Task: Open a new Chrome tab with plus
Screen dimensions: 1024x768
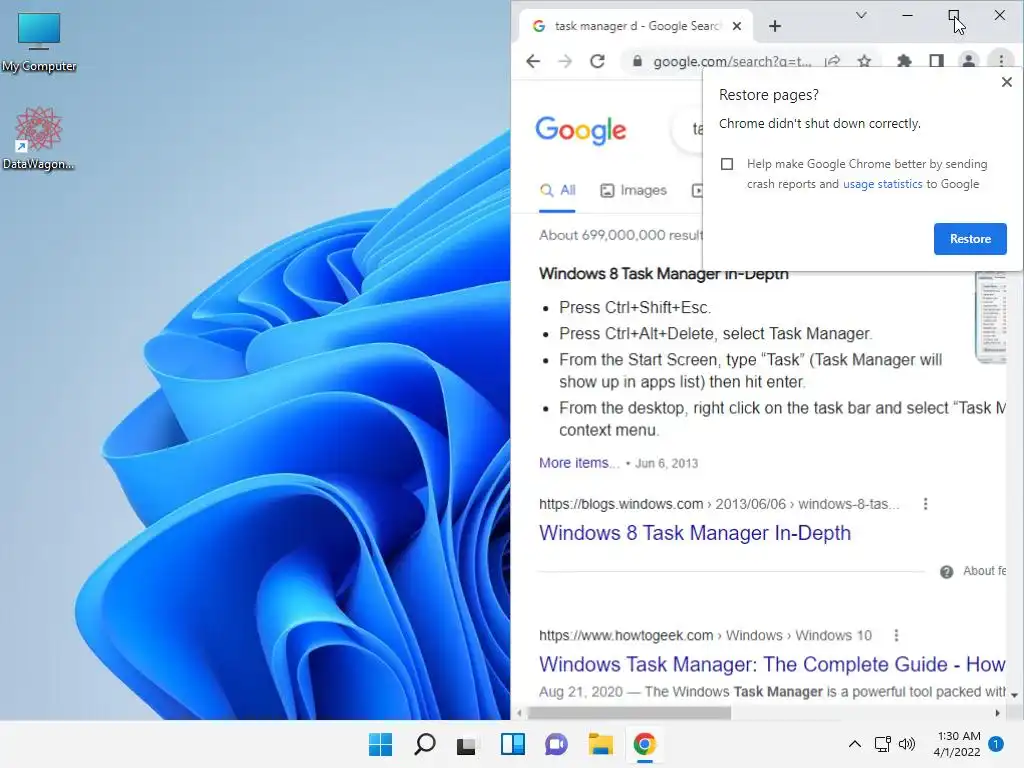Action: pos(775,26)
